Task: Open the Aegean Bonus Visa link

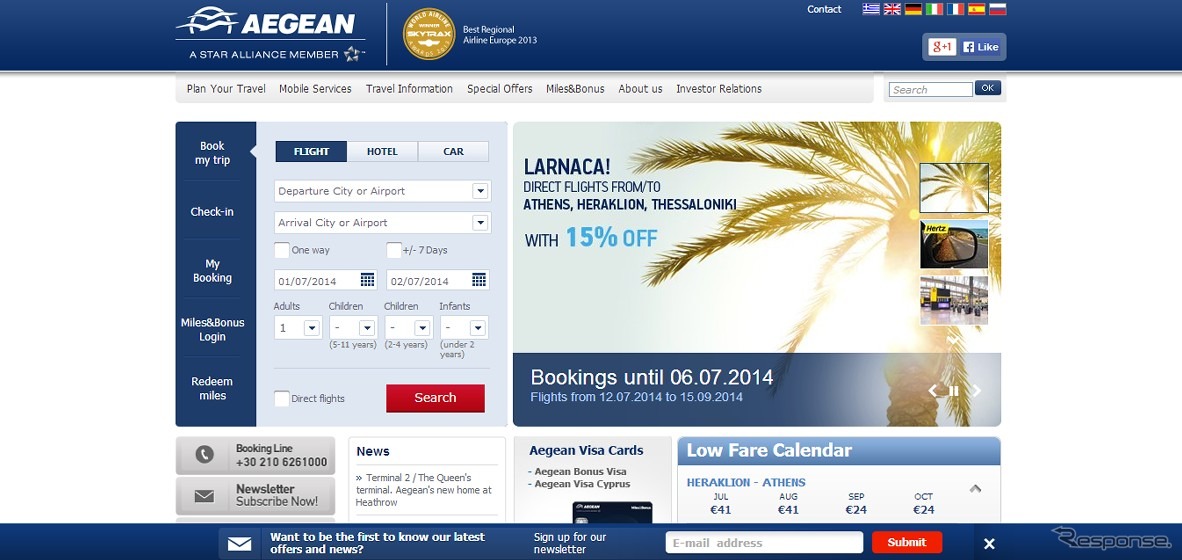Action: coord(580,471)
